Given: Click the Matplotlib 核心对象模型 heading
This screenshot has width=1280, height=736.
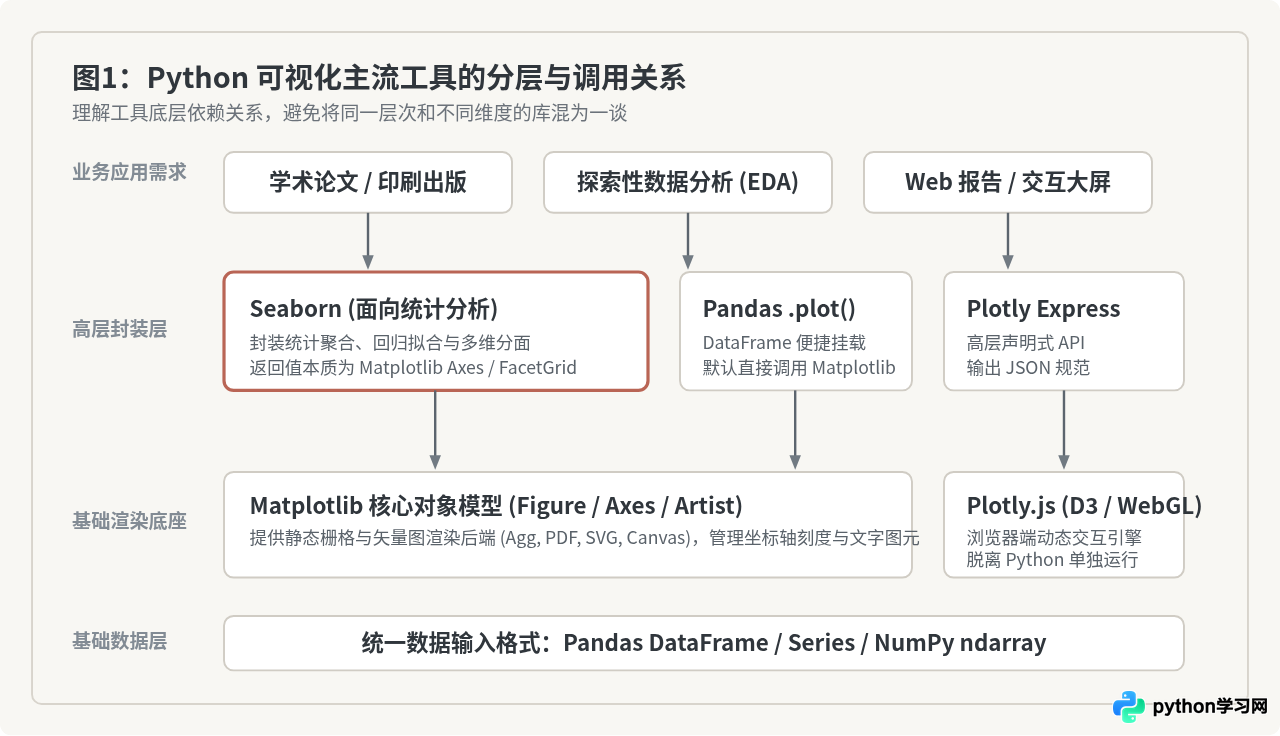Looking at the screenshot, I should point(496,505).
